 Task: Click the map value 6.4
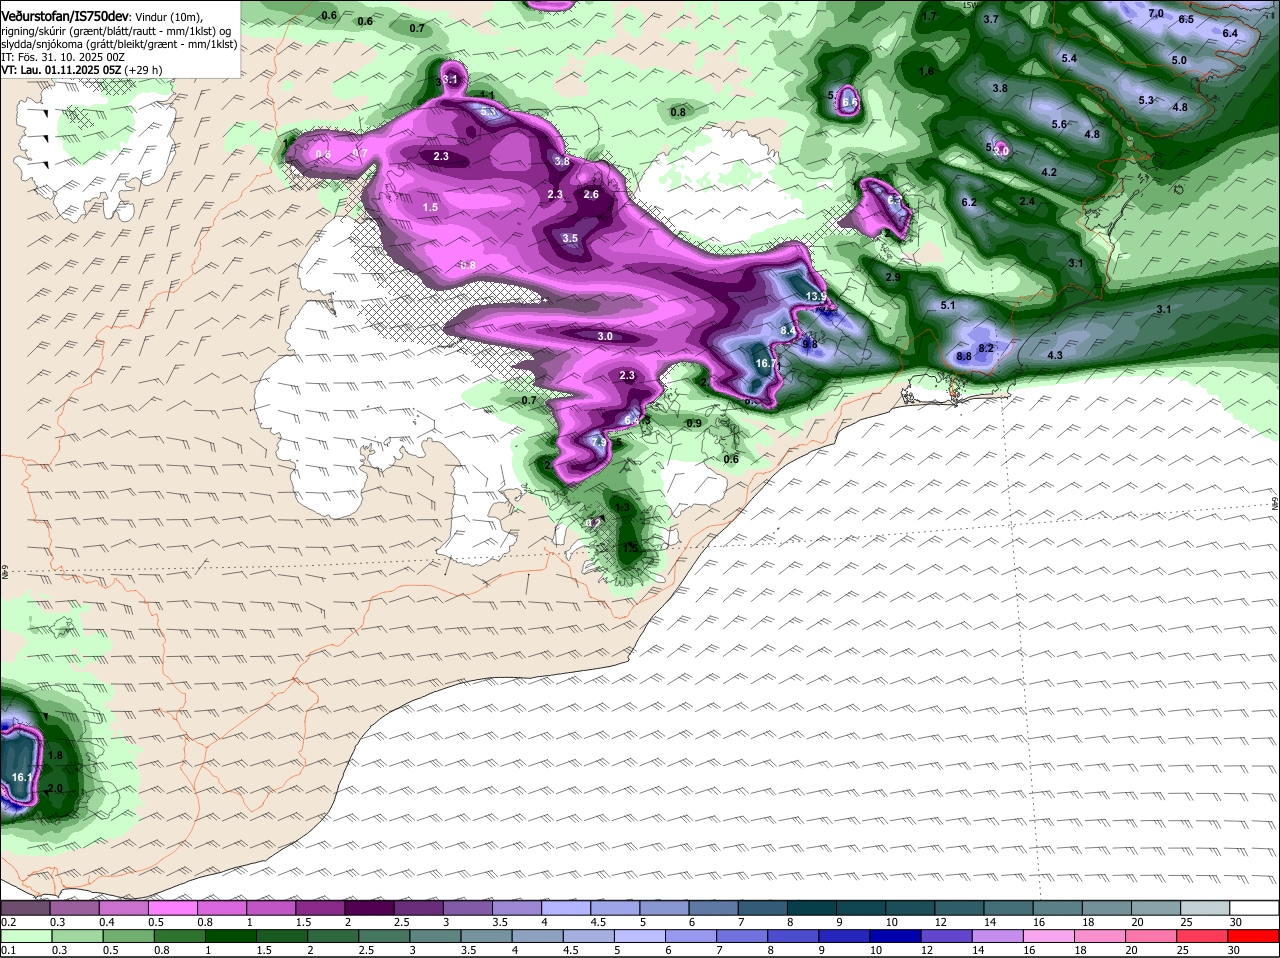[x=1230, y=33]
